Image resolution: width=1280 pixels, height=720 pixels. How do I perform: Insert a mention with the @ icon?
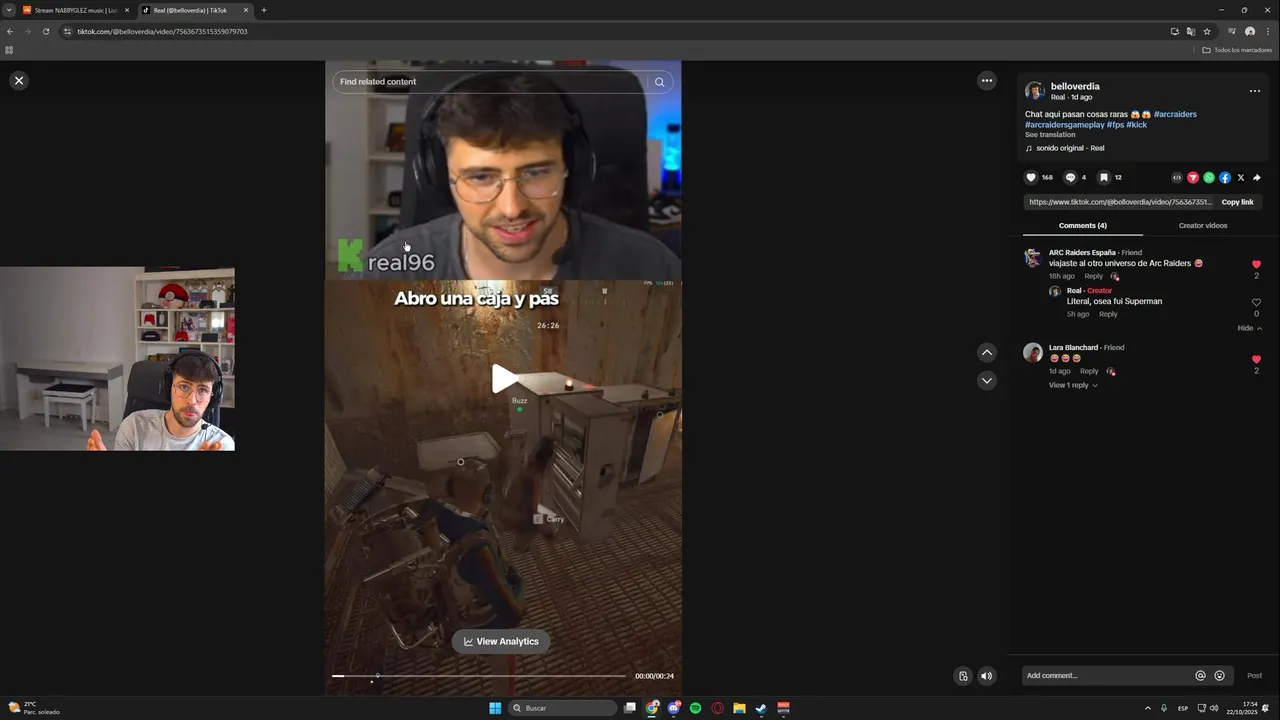click(1200, 676)
